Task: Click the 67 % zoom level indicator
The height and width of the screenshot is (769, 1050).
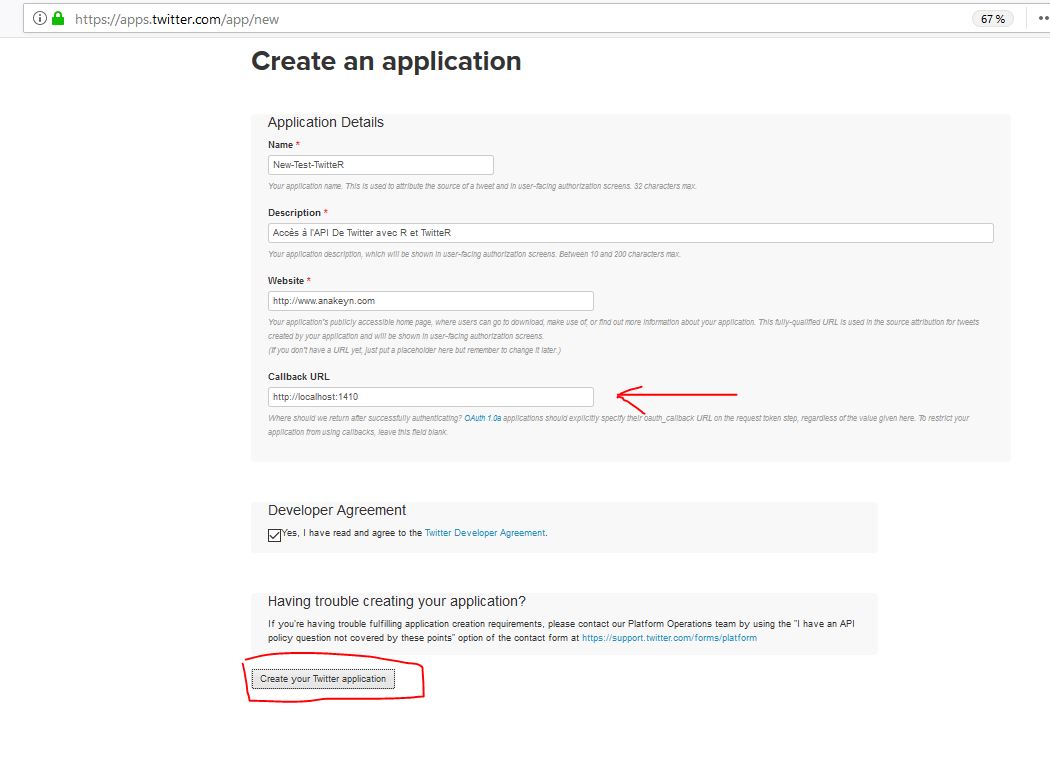Action: [992, 19]
